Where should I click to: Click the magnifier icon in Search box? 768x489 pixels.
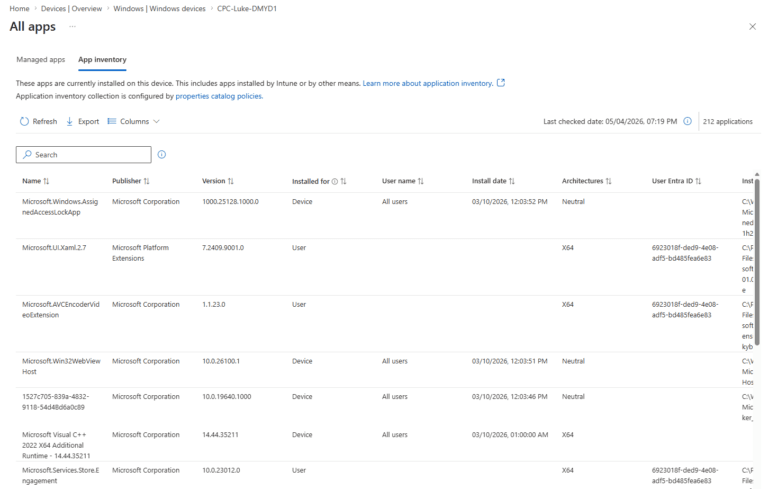coord(27,154)
